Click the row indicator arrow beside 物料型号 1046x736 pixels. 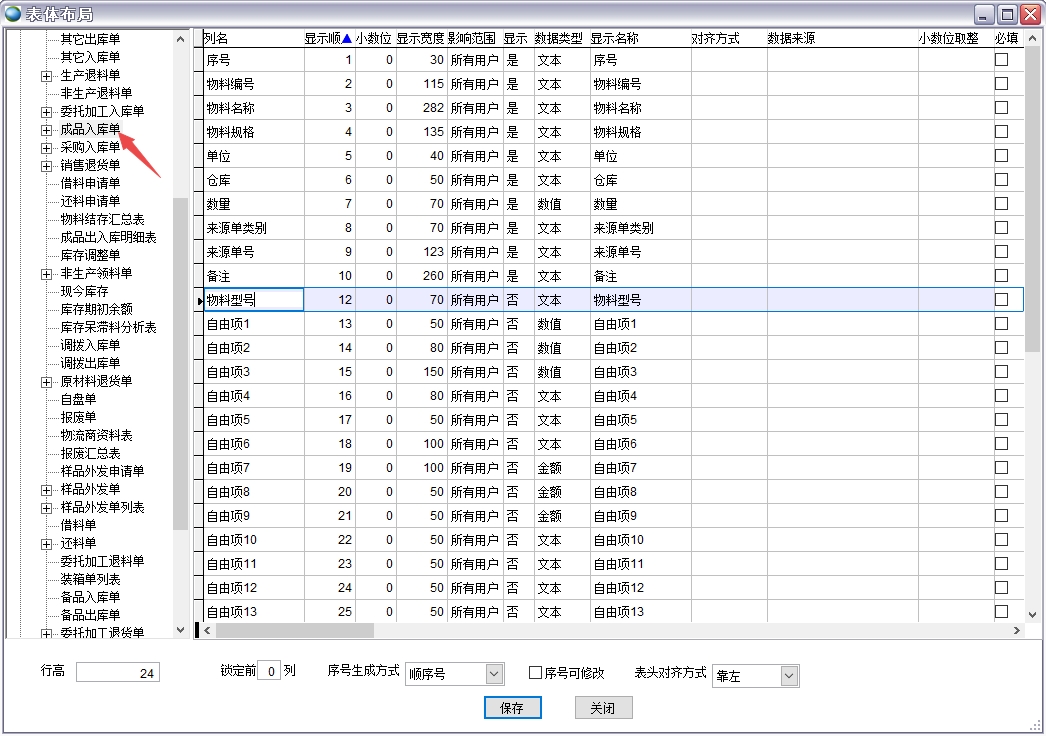pos(200,300)
